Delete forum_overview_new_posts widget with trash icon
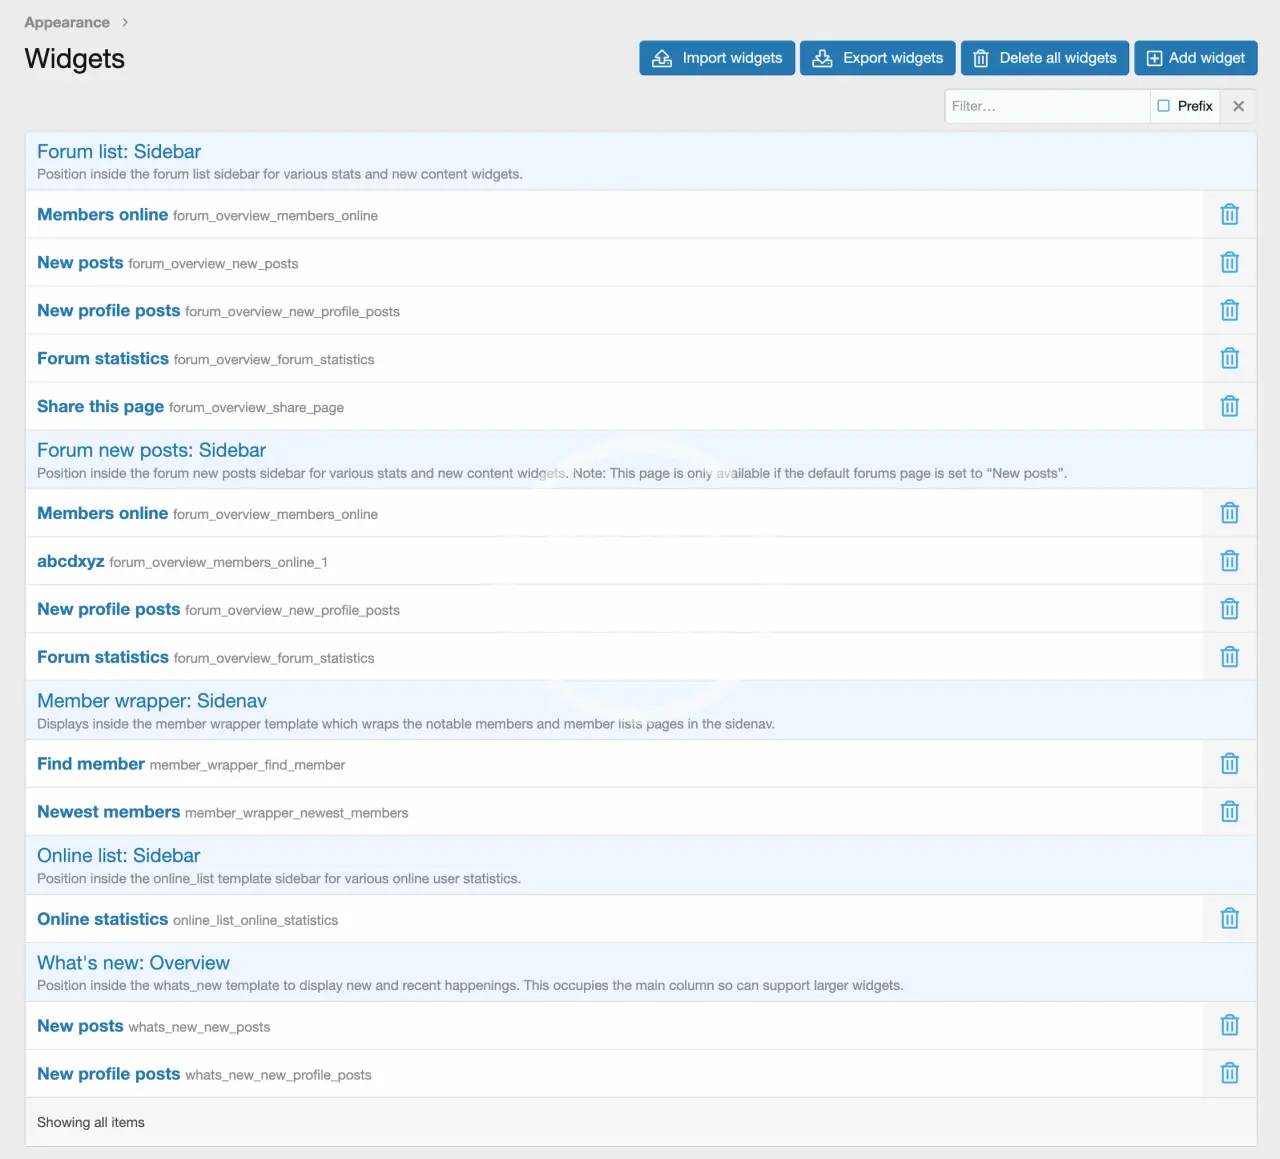 1229,262
